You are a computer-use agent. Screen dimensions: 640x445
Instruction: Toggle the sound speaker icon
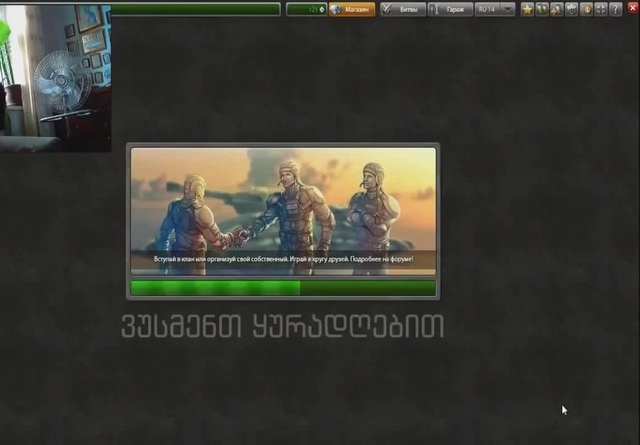pos(586,9)
